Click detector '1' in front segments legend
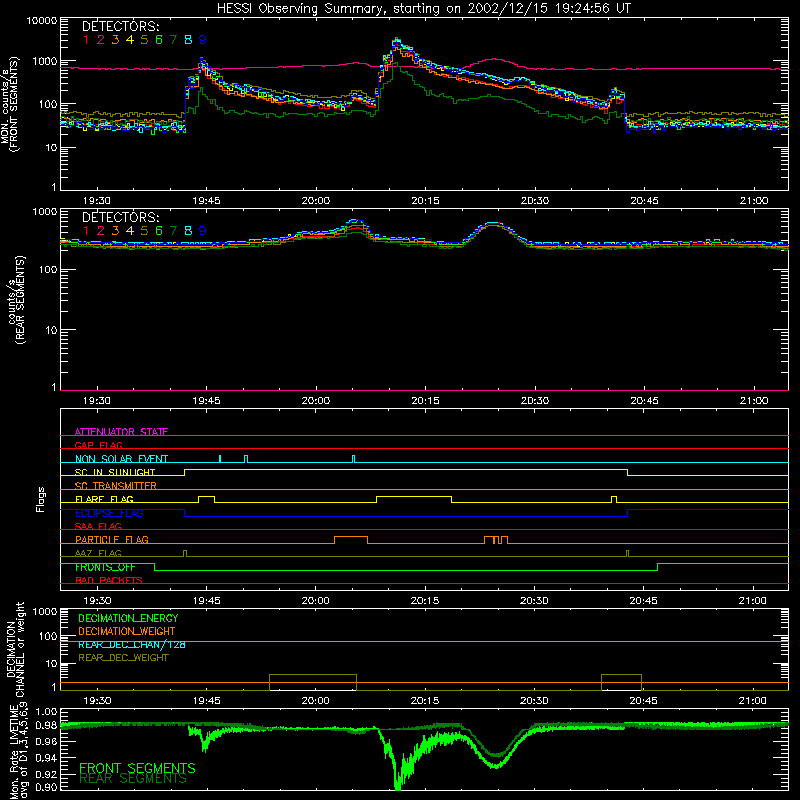The width and height of the screenshot is (800, 800). pos(86,40)
